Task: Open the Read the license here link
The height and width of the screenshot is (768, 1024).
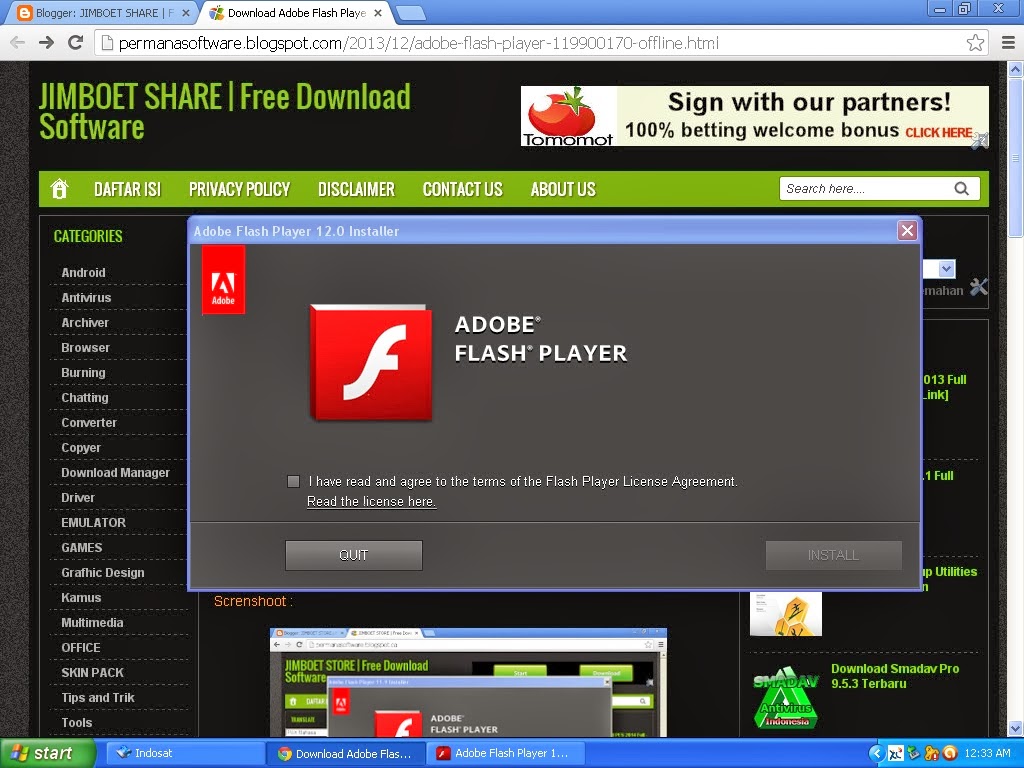Action: point(371,501)
